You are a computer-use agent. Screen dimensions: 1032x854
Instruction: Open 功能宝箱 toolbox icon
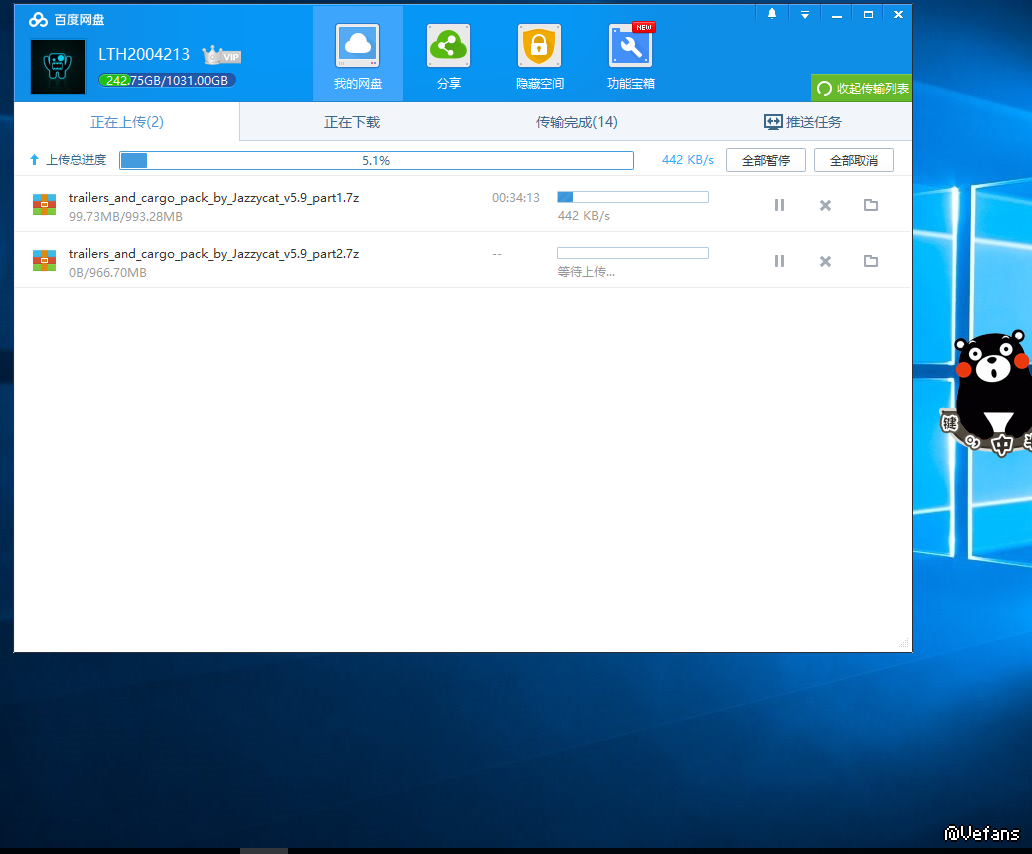(x=630, y=47)
